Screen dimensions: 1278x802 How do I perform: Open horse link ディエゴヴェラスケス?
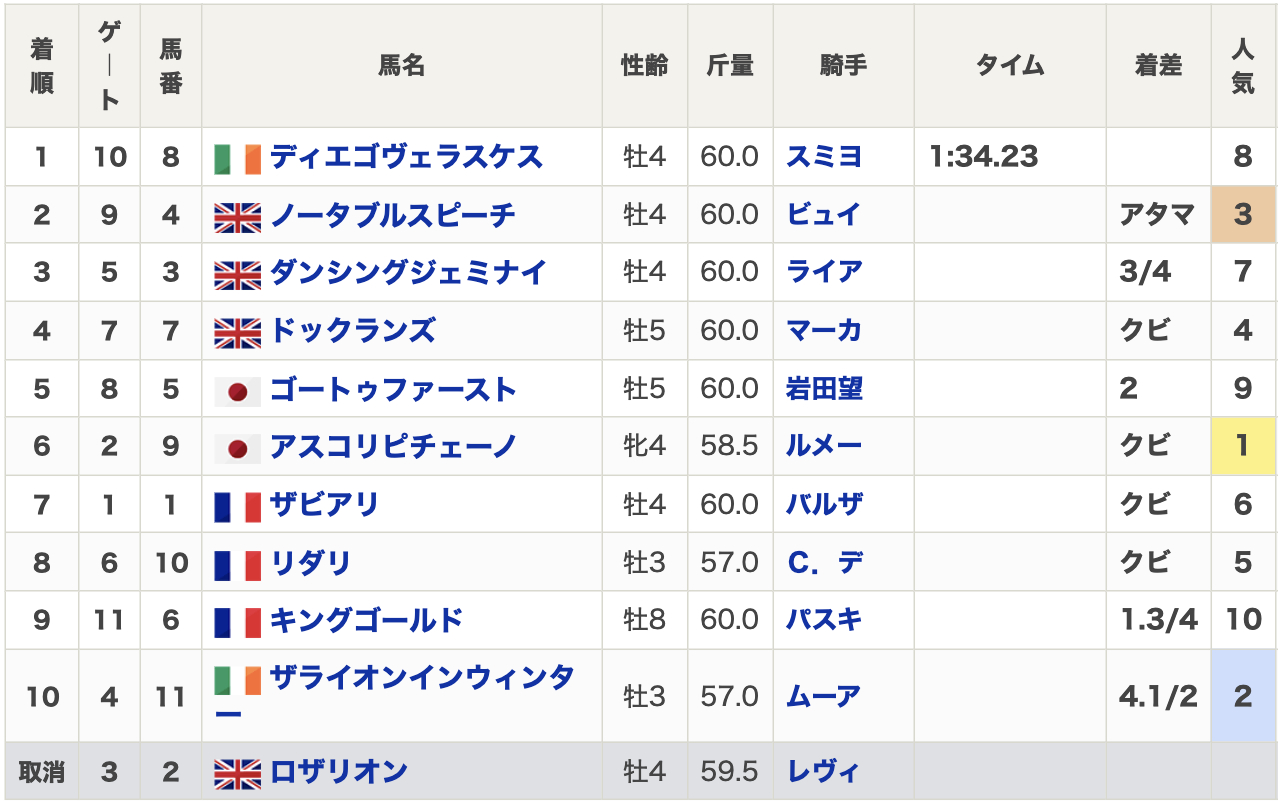pyautogui.click(x=406, y=157)
